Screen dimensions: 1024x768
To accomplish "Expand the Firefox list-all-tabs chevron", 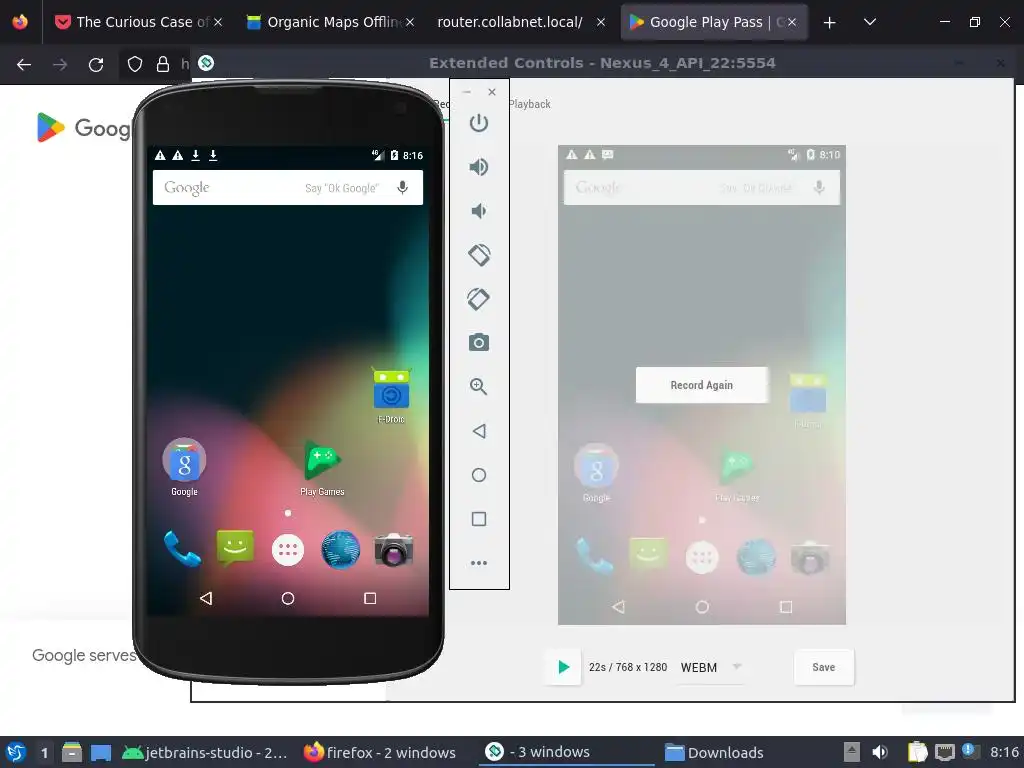I will pos(870,22).
